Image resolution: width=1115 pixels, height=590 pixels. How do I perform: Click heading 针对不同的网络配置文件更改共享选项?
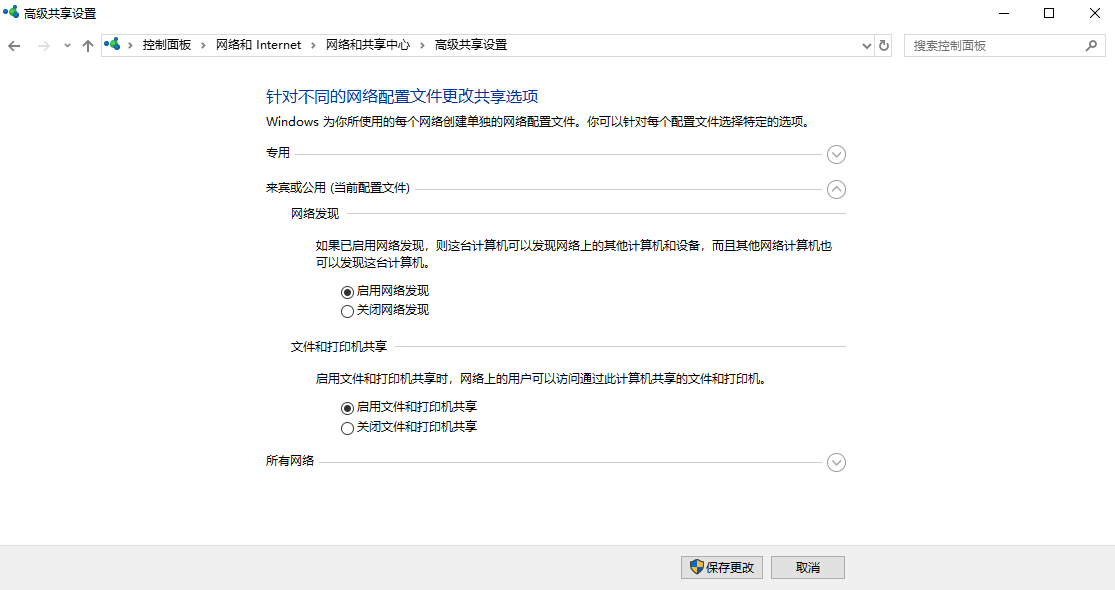pos(402,97)
